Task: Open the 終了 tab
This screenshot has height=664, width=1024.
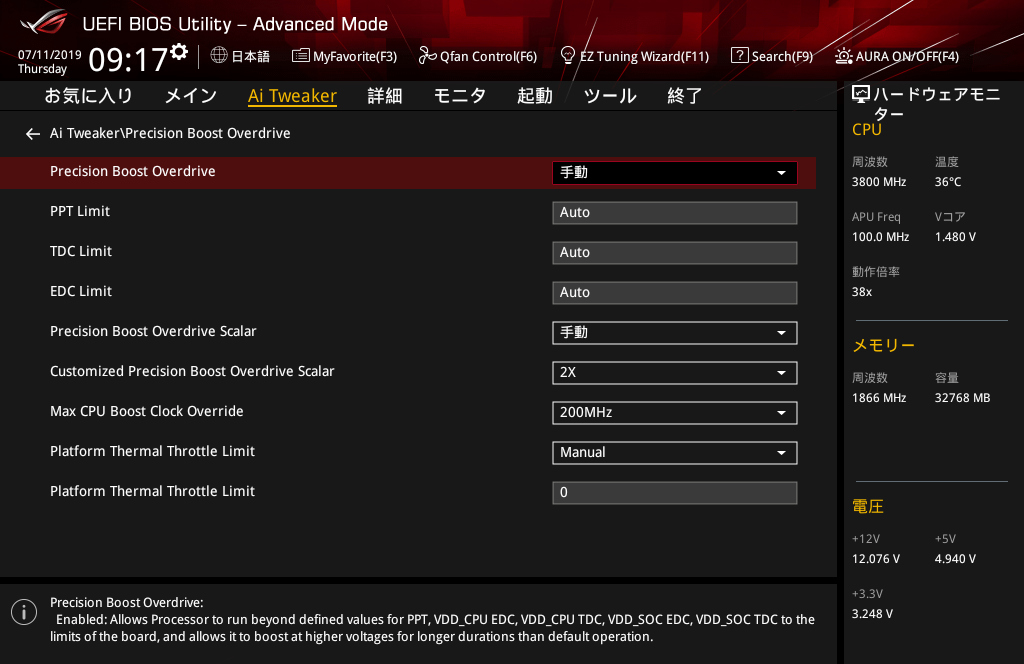Action: click(685, 96)
